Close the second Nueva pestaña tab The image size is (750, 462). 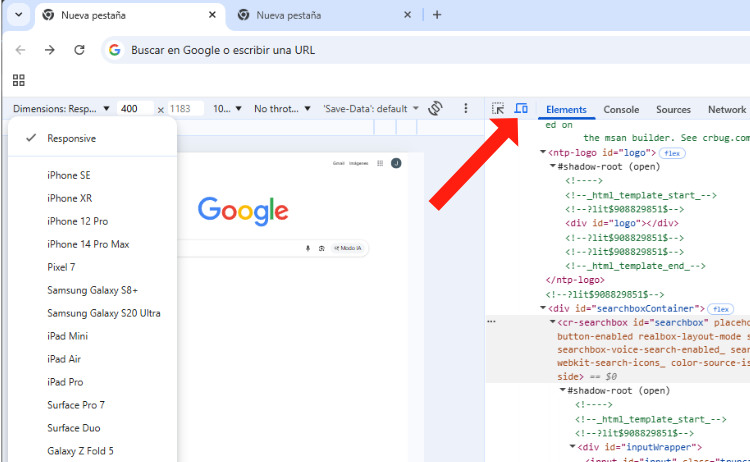pos(408,15)
